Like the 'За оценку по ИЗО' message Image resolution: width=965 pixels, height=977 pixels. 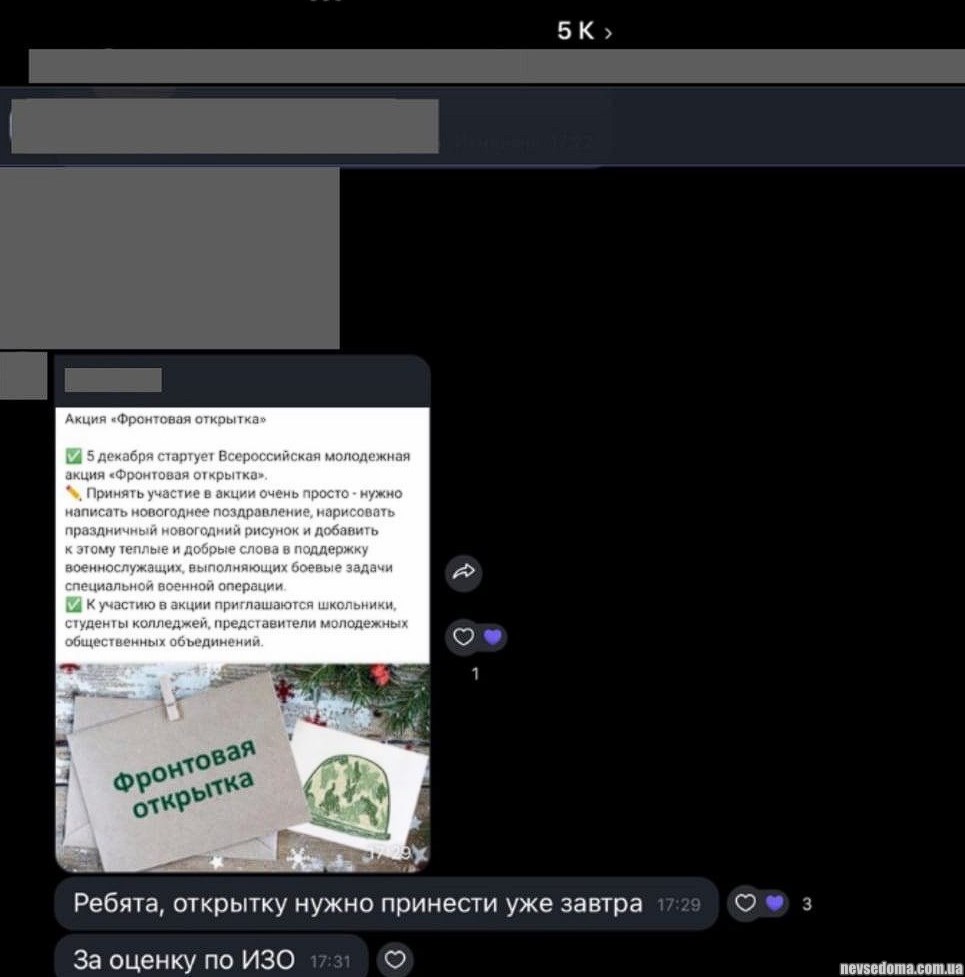pyautogui.click(x=395, y=960)
